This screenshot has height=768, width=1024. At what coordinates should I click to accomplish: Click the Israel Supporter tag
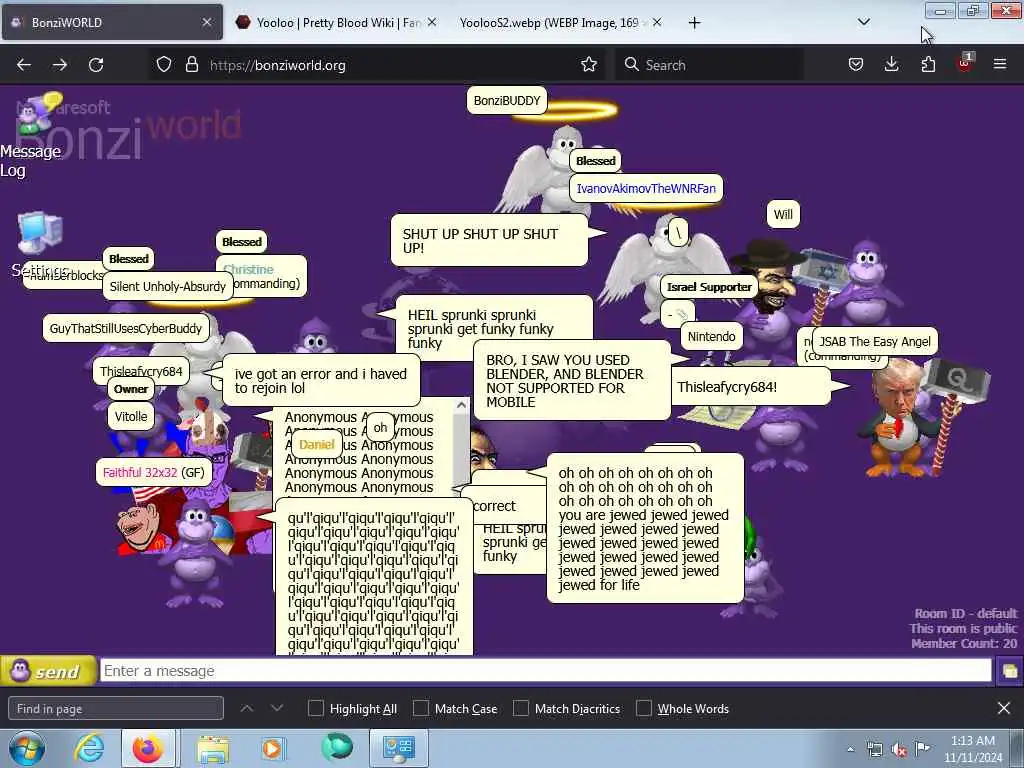[709, 287]
